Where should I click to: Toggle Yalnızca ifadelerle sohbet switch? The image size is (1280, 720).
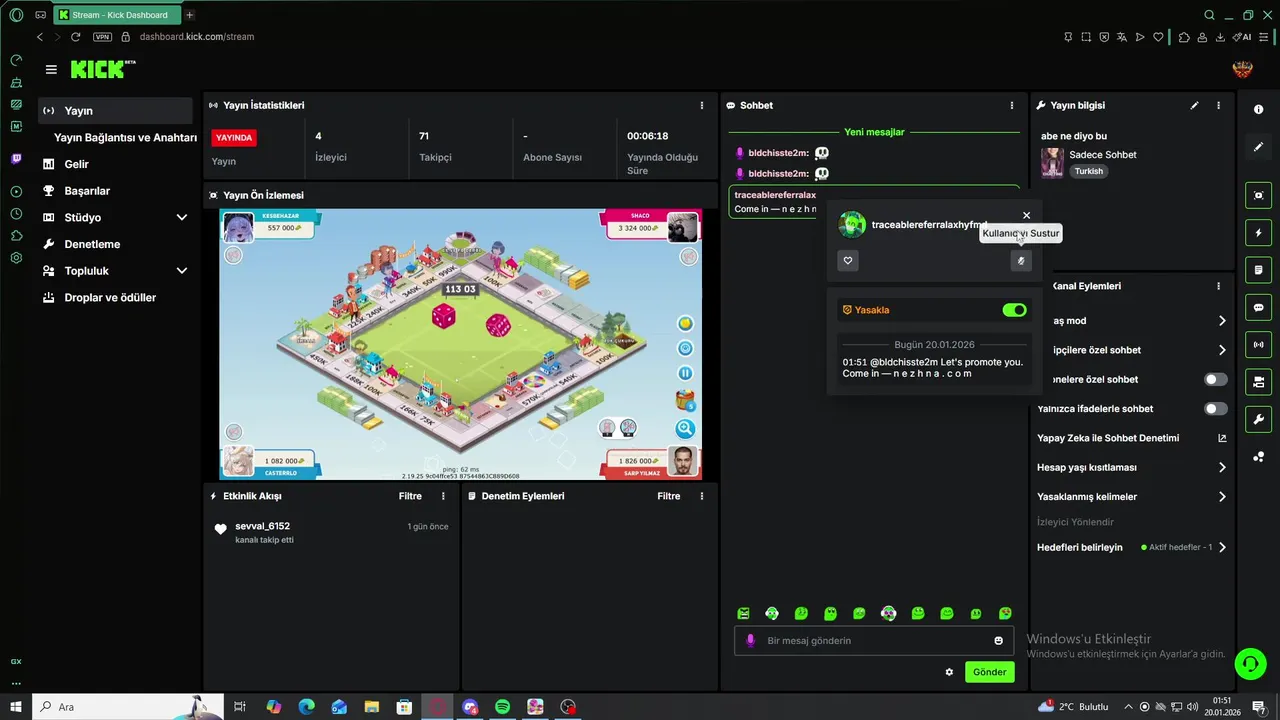[x=1215, y=409]
